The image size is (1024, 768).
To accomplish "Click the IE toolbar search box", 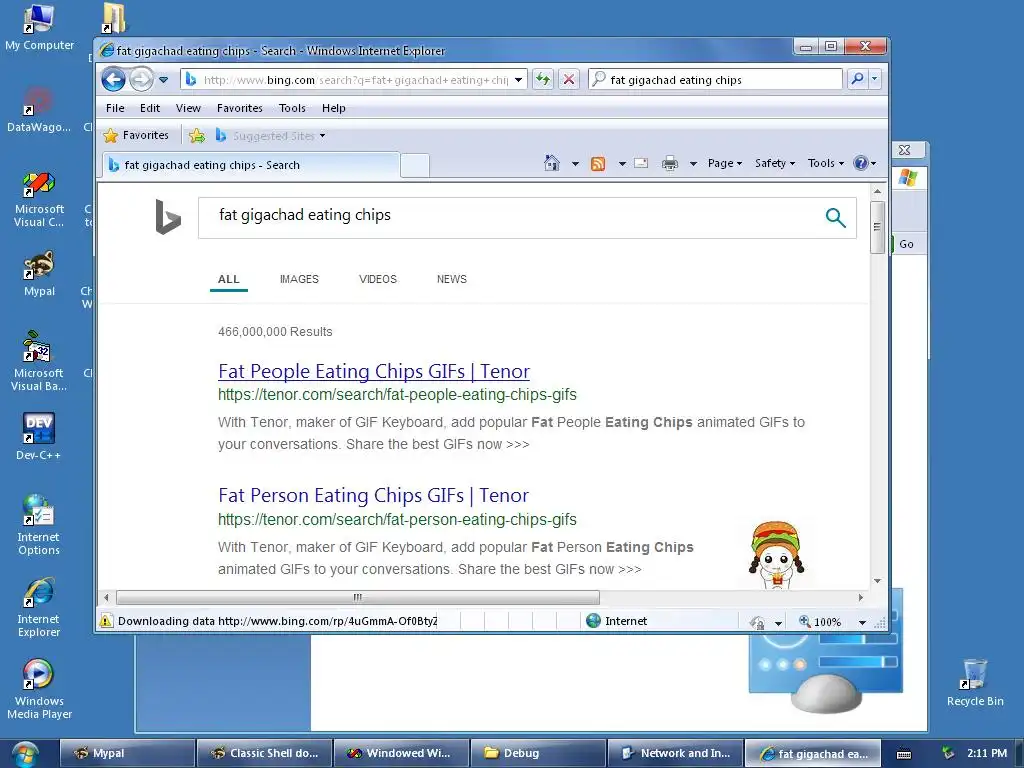I will (x=715, y=80).
